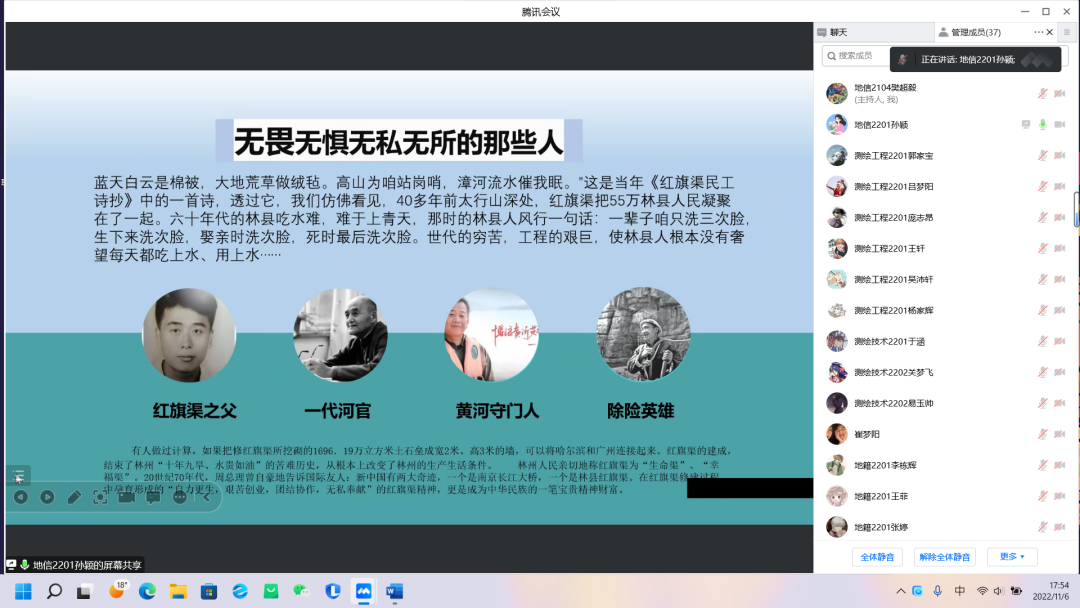The height and width of the screenshot is (608, 1080).
Task: Click 全体静音 mute all button
Action: [x=878, y=557]
